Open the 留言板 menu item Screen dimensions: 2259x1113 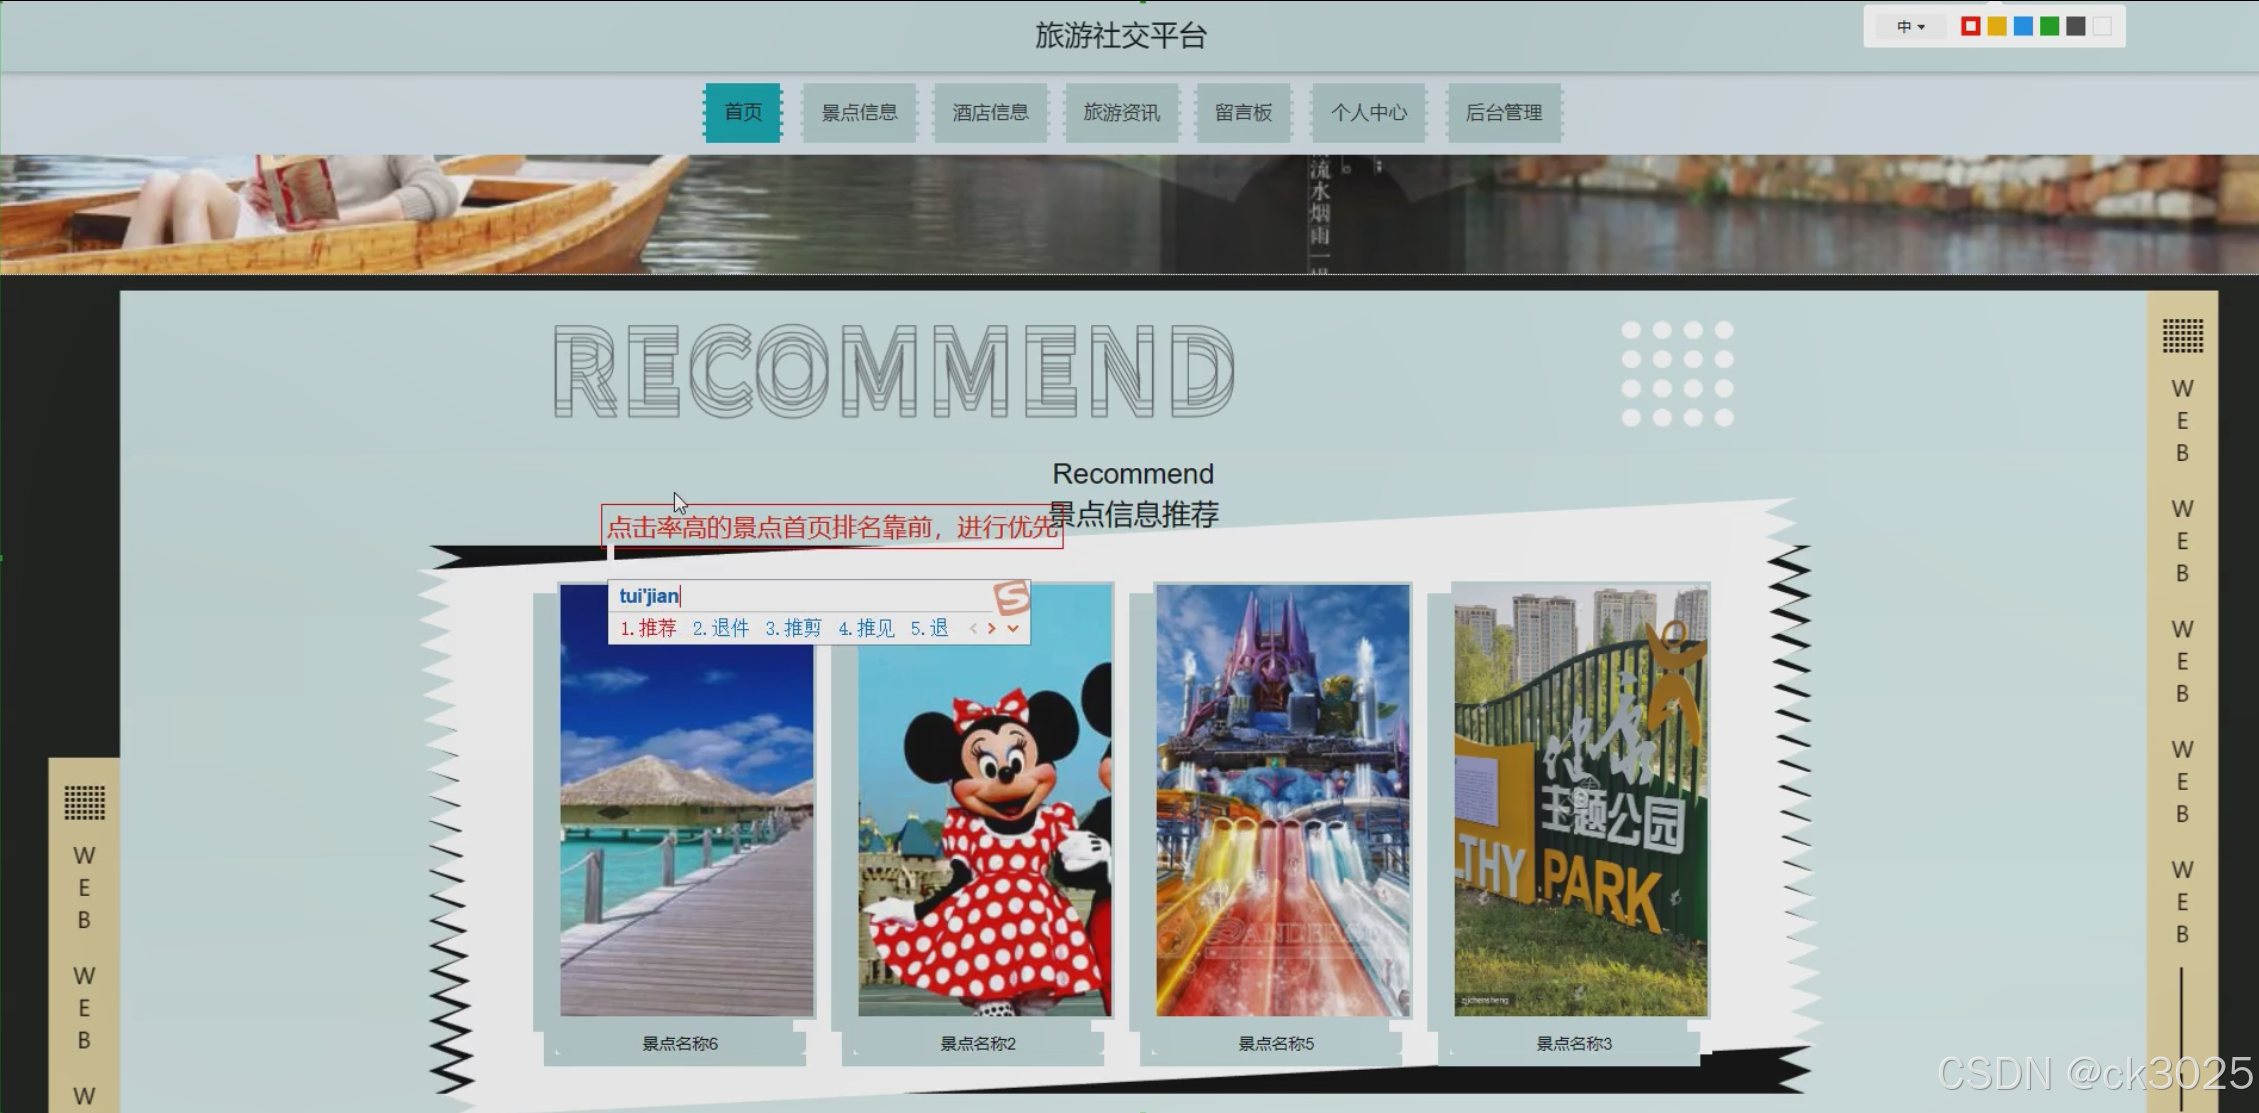coord(1243,113)
